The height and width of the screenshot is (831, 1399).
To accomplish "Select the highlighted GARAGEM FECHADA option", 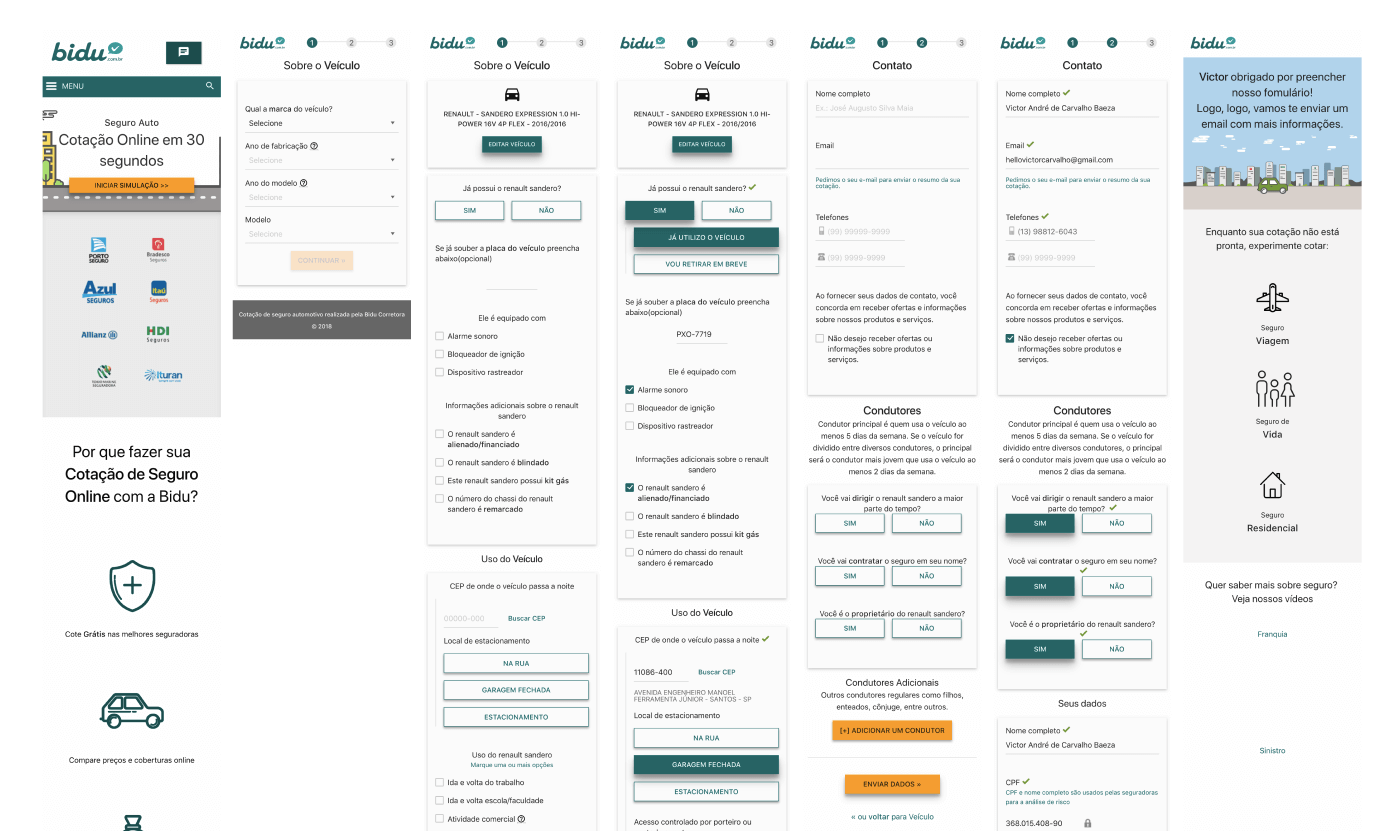I will pyautogui.click(x=706, y=765).
